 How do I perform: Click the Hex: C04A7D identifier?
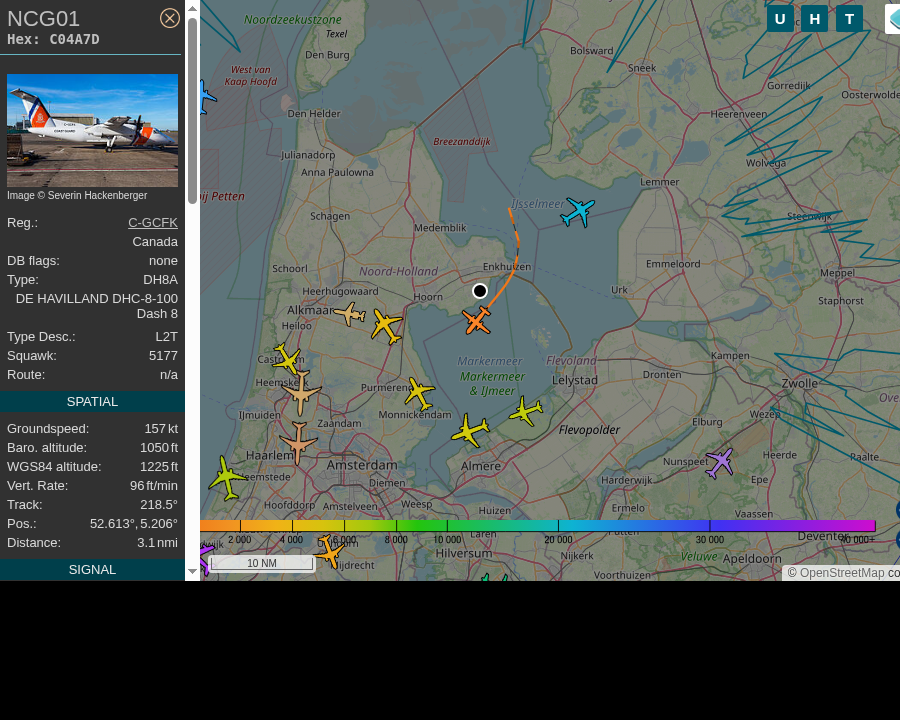53,40
